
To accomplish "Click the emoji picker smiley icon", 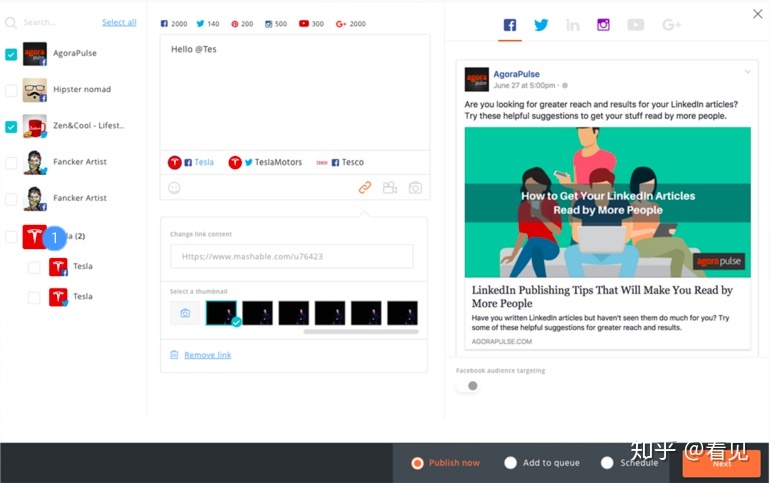I will (174, 188).
